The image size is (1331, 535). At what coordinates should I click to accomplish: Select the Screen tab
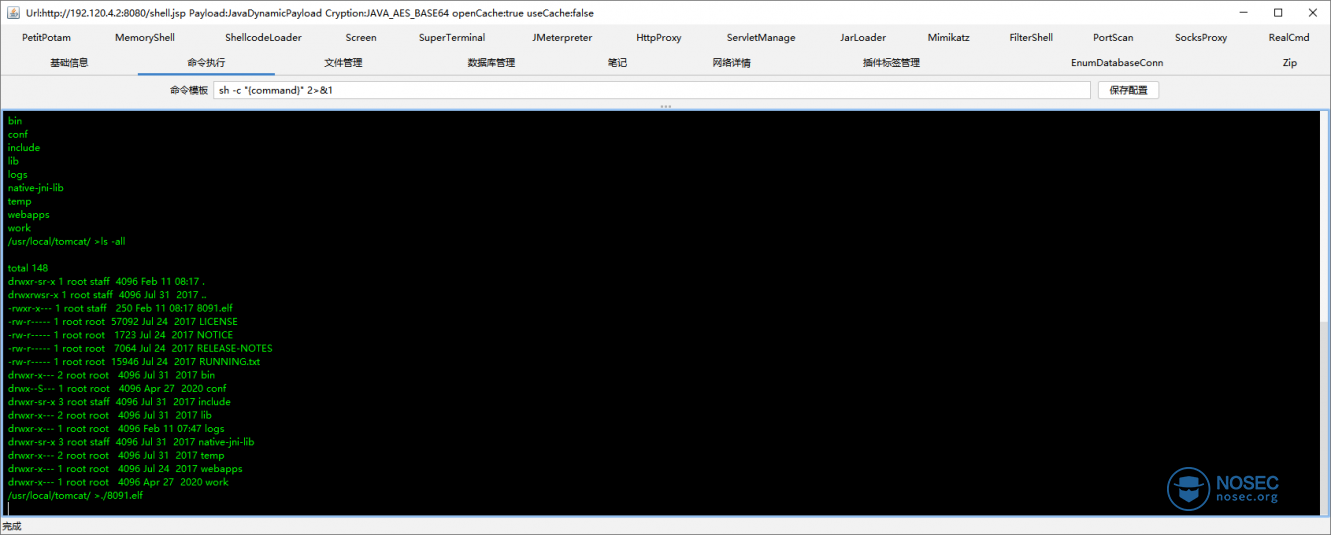pos(361,38)
